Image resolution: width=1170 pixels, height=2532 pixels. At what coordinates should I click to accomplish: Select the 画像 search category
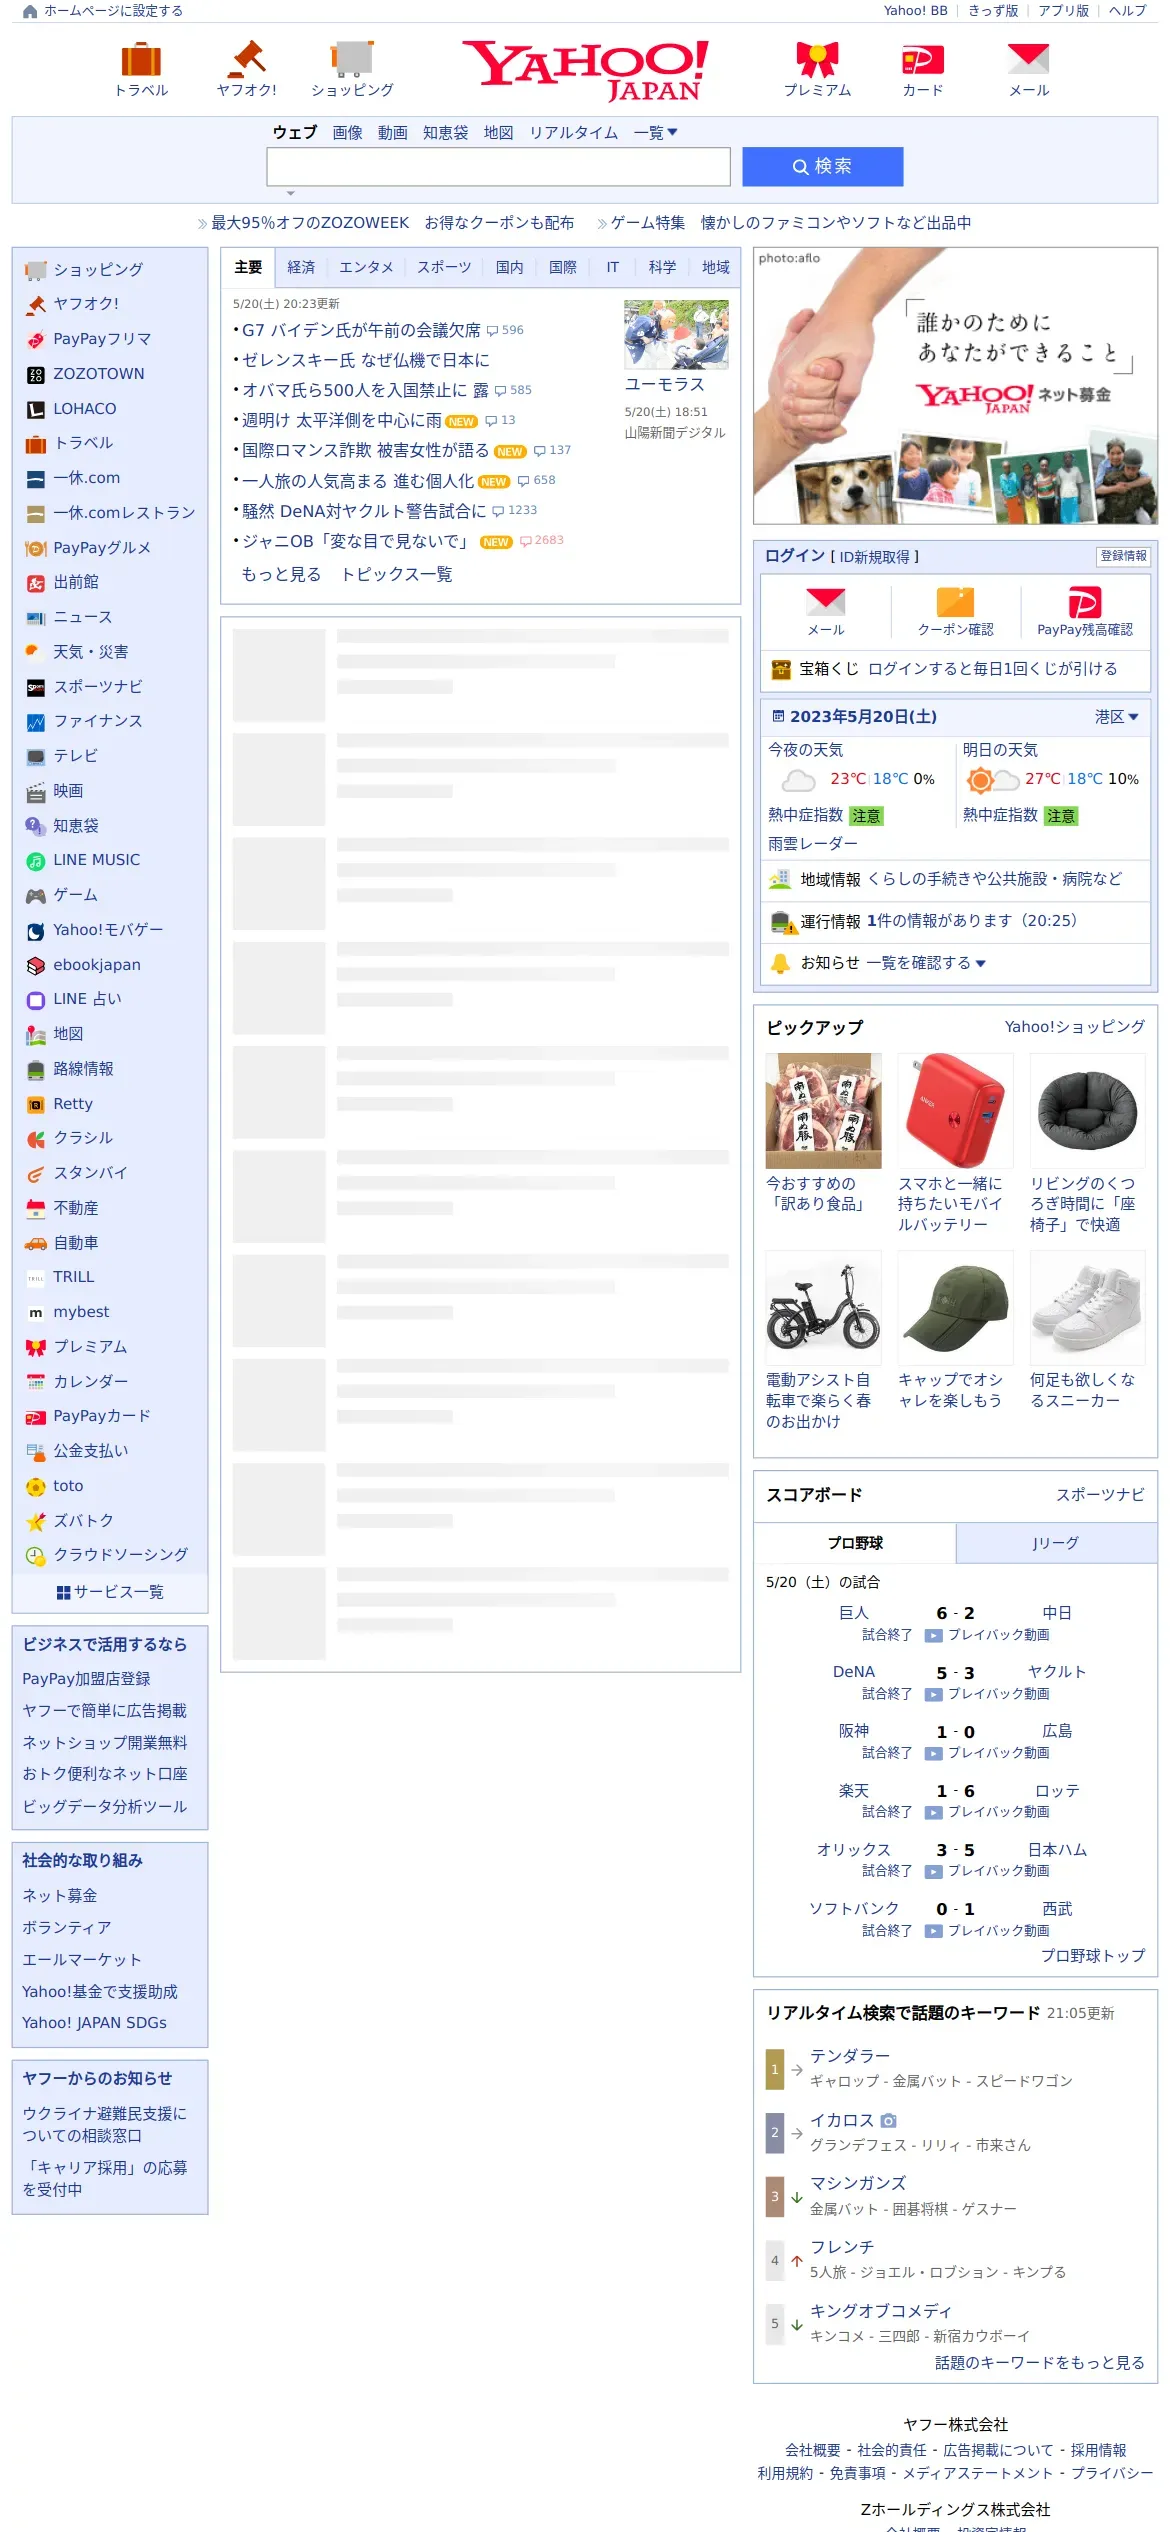[x=347, y=133]
